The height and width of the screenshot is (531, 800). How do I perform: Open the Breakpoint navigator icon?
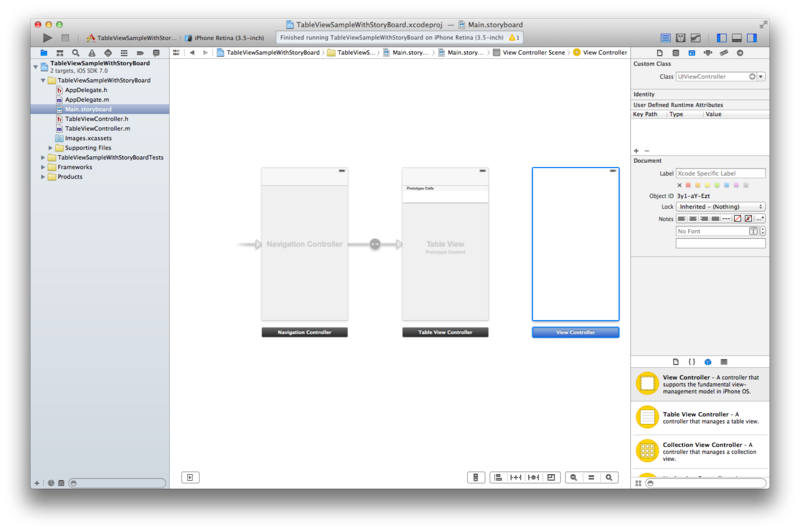pos(140,53)
